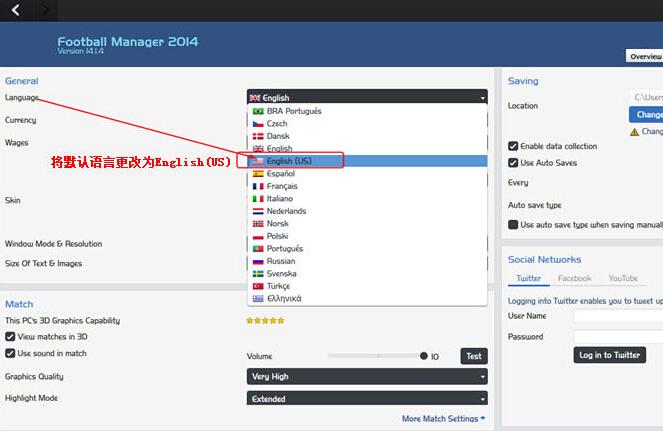
Task: Click the Spanish flag icon
Action: coord(258,174)
